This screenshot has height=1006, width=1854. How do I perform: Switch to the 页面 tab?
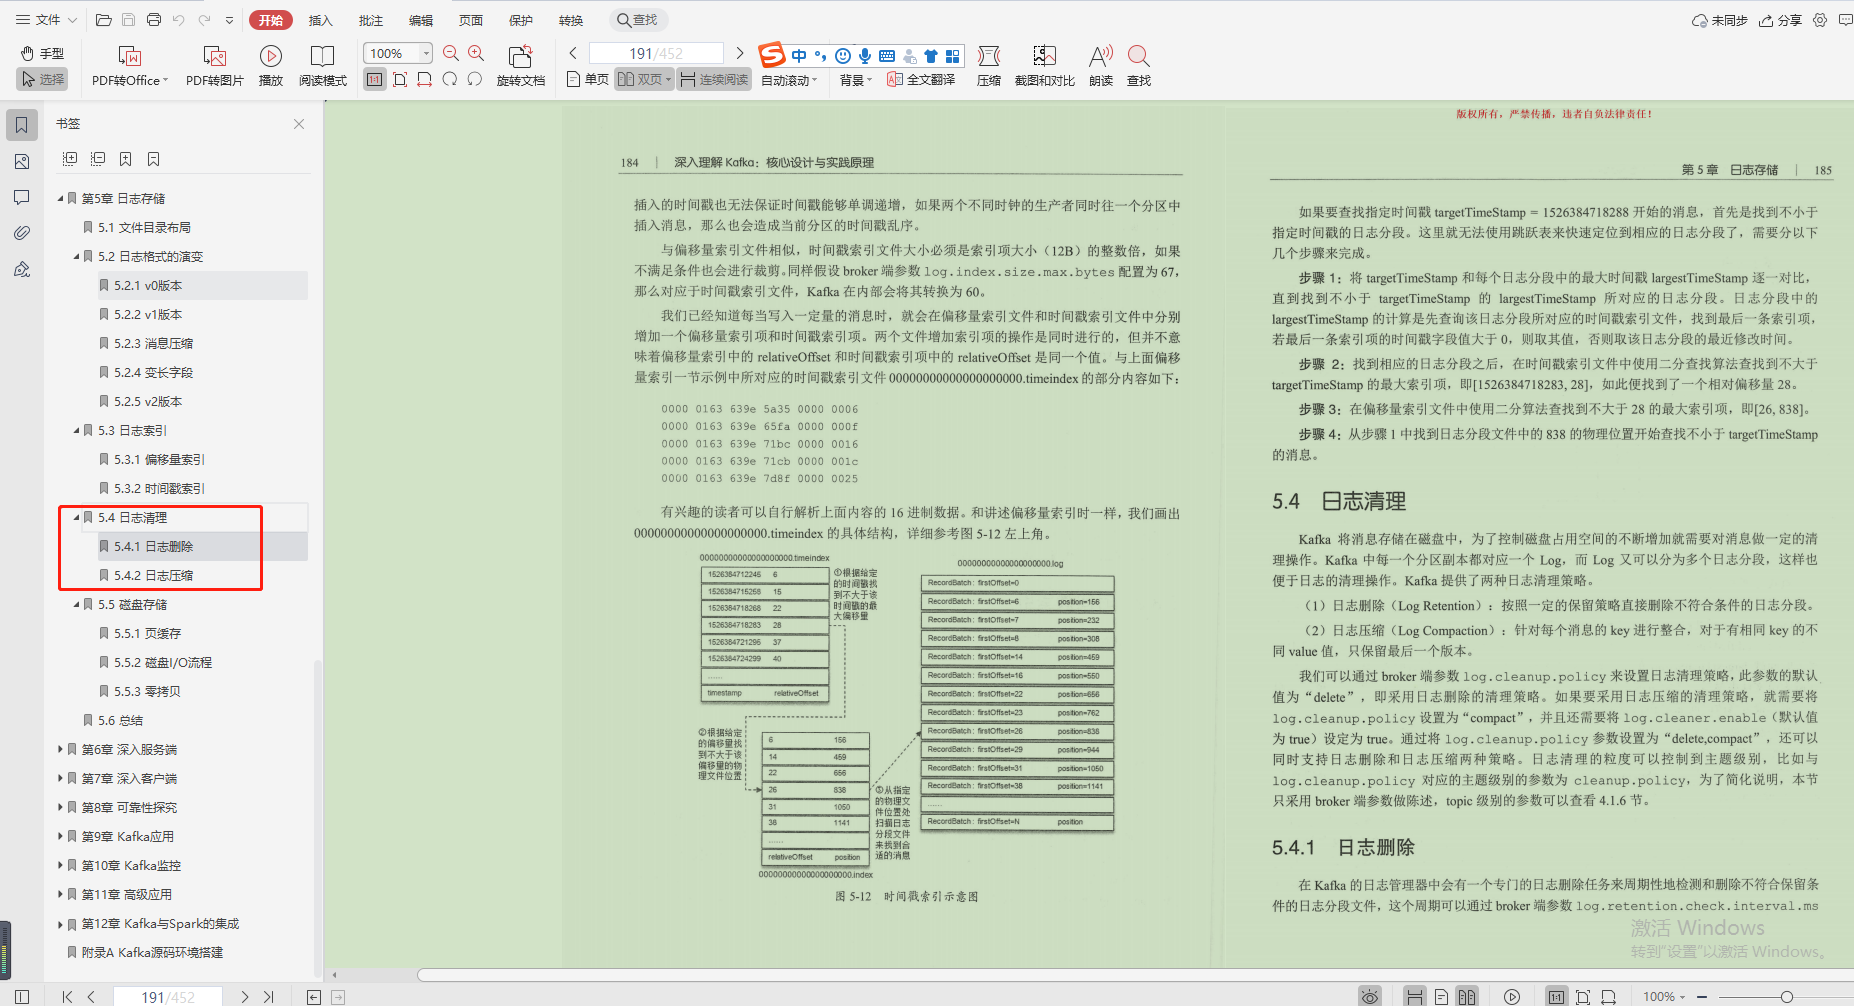tap(471, 20)
